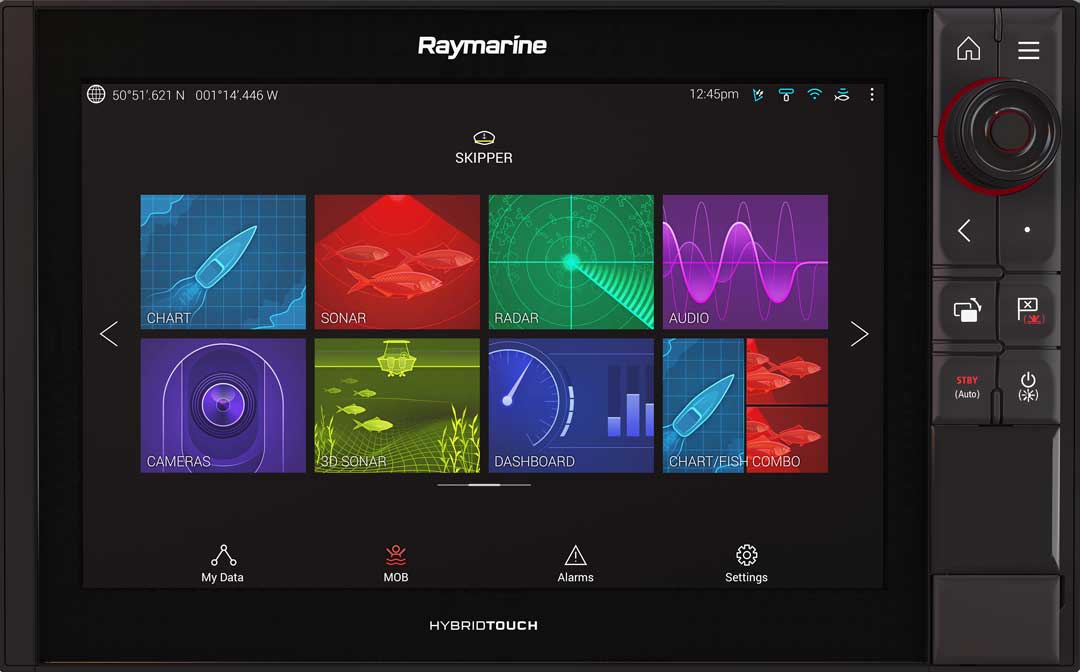Activate the MOB man overboard button

tap(396, 564)
